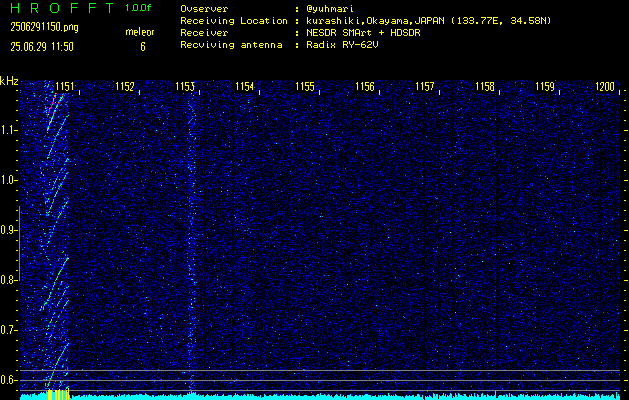Viewport: 629px width, 400px height.
Task: Click the version label 1.00f
Action: click(x=138, y=8)
